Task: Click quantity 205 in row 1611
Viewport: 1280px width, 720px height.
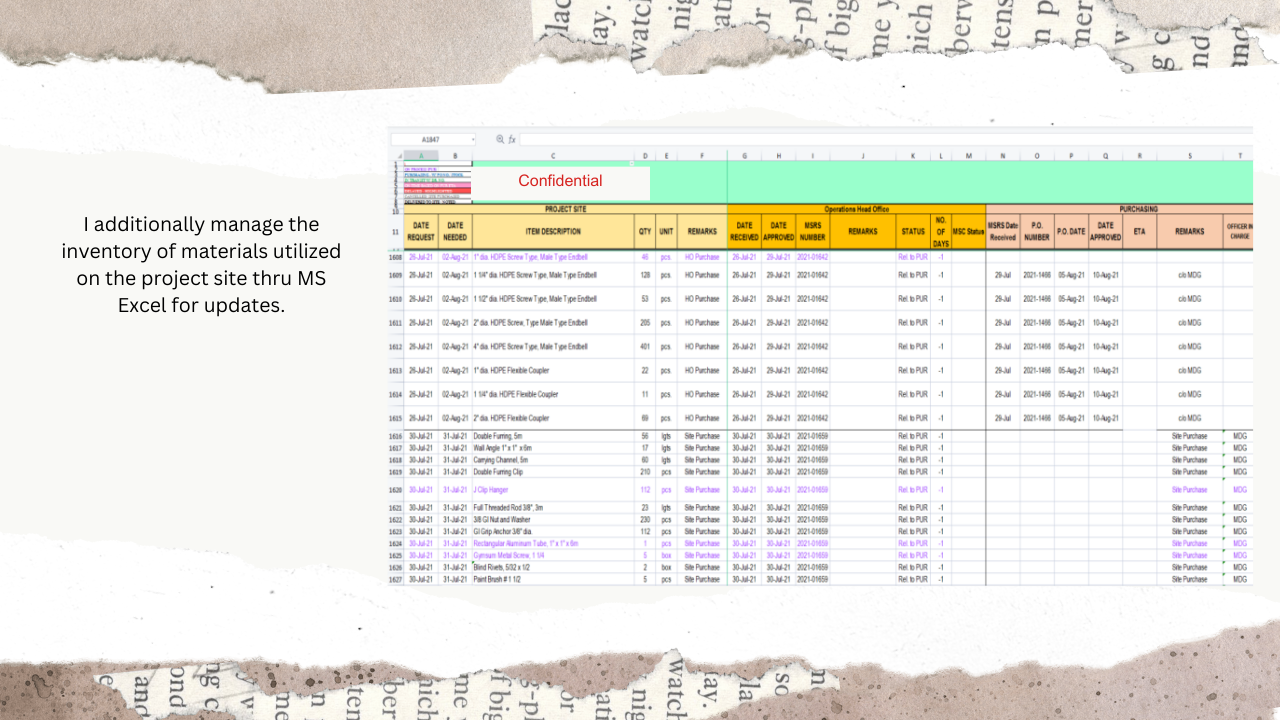Action: [x=645, y=323]
